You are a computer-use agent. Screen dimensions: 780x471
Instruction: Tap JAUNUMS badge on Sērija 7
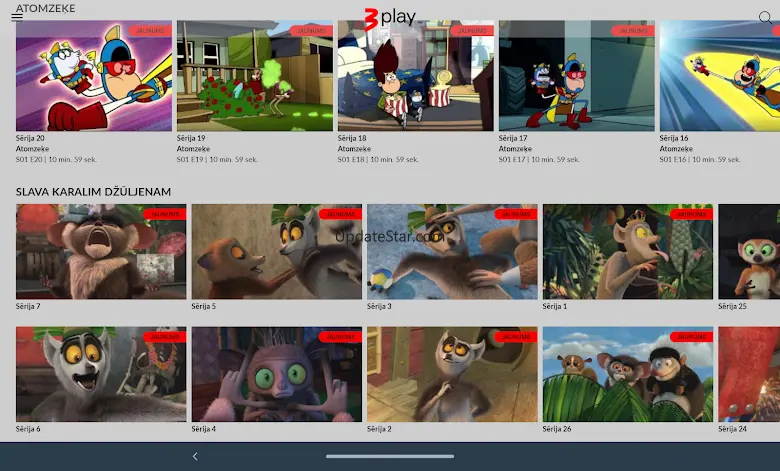[165, 214]
